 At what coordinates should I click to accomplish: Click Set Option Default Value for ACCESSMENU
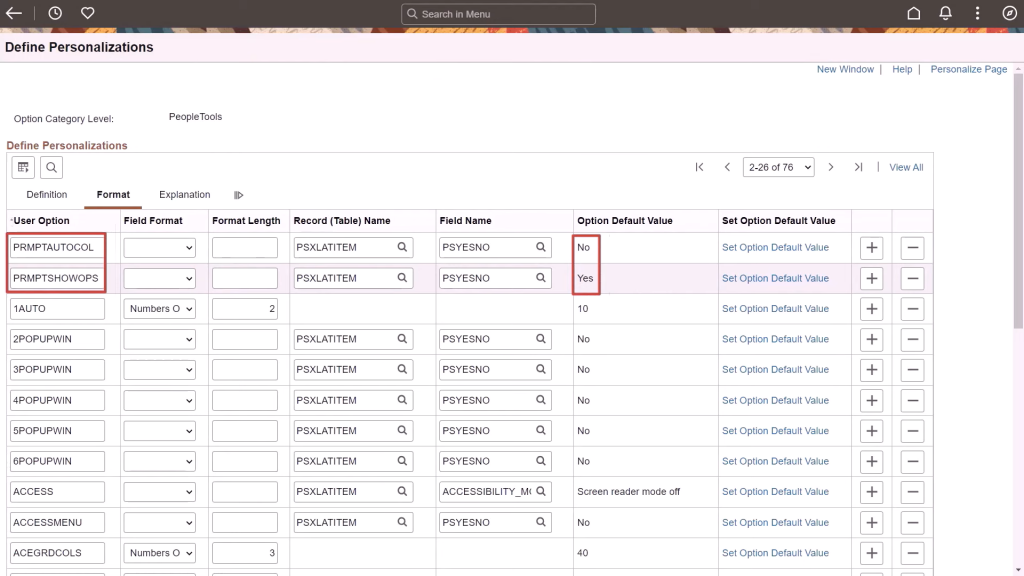(775, 522)
